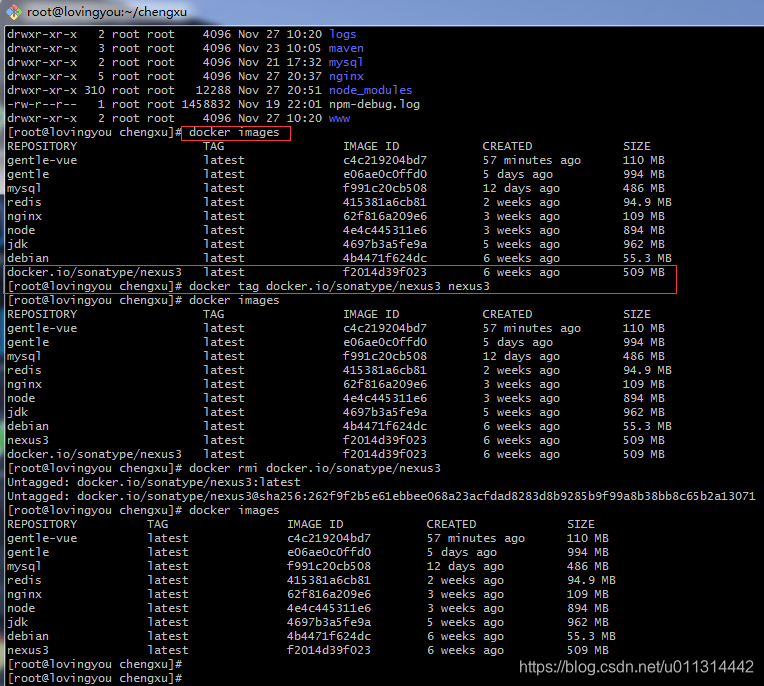Click third table's REPOSITORY header

click(42, 524)
